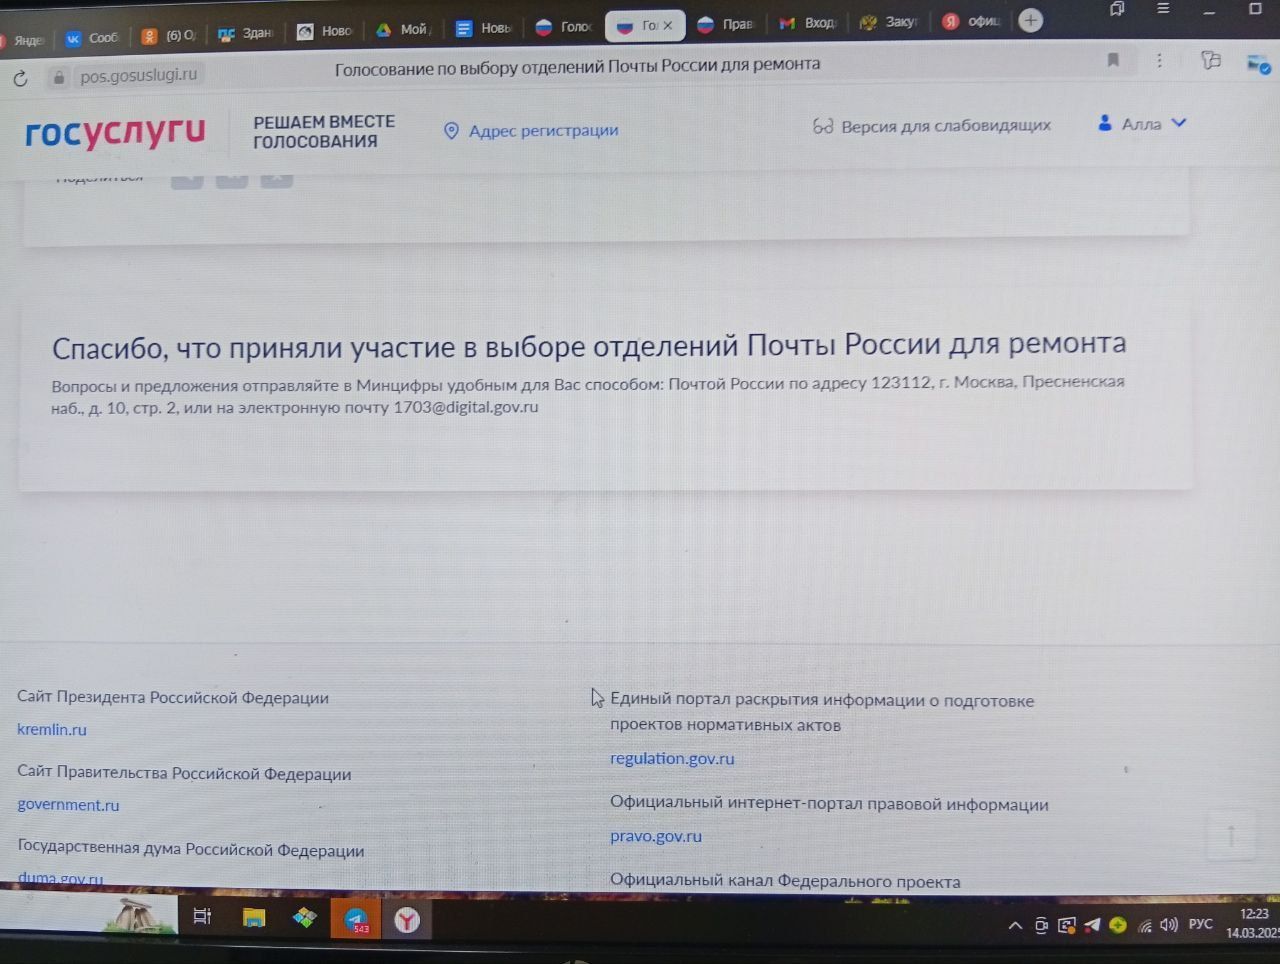Click "Официальный интернет-портал правовой информации" text
Image resolution: width=1280 pixels, height=964 pixels.
pos(829,804)
